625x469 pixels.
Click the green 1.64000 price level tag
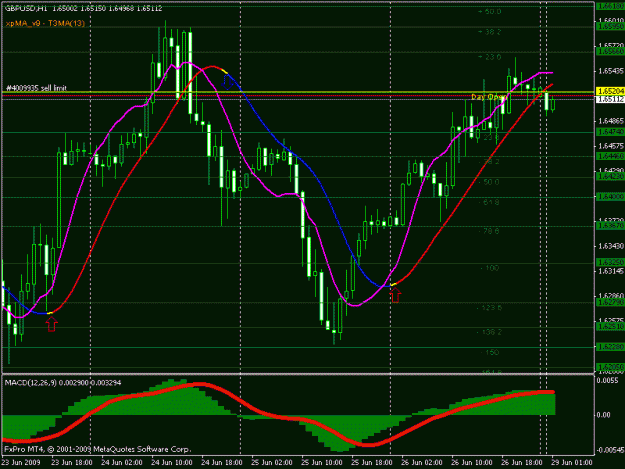(610, 197)
